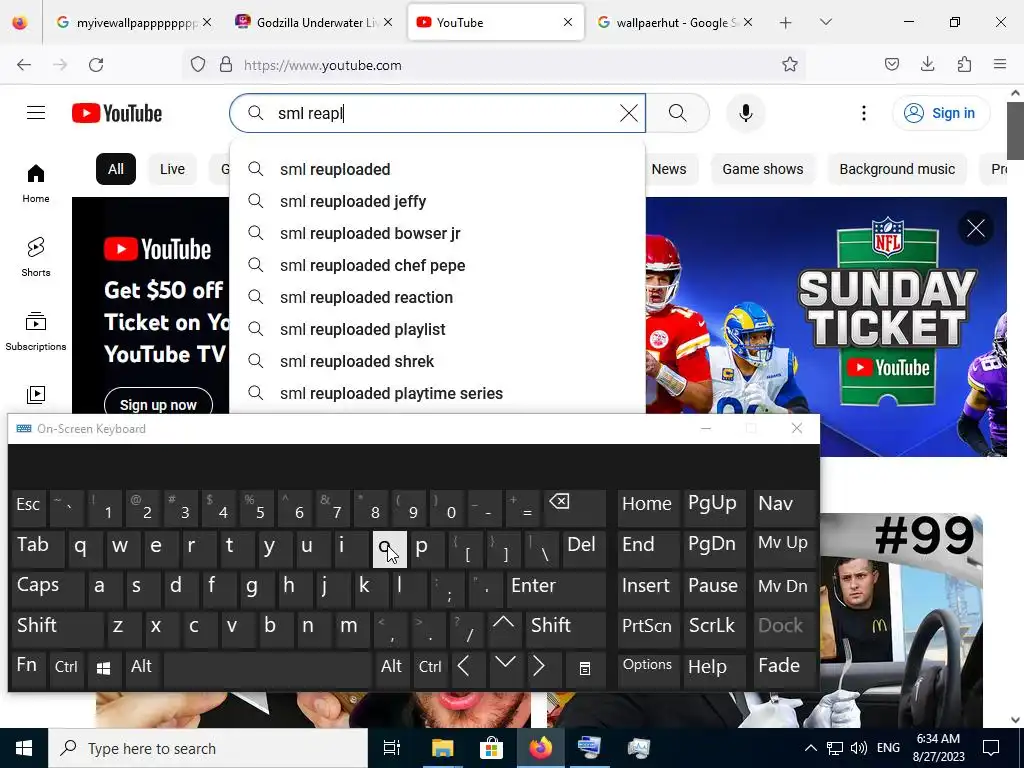Open Microsoft Store from the taskbar

tap(491, 748)
